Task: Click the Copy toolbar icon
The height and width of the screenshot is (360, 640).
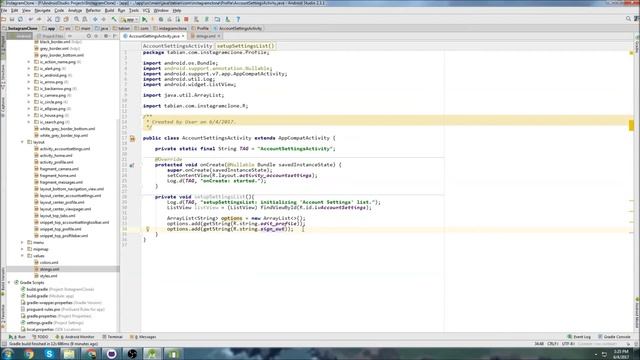Action: (x=58, y=19)
